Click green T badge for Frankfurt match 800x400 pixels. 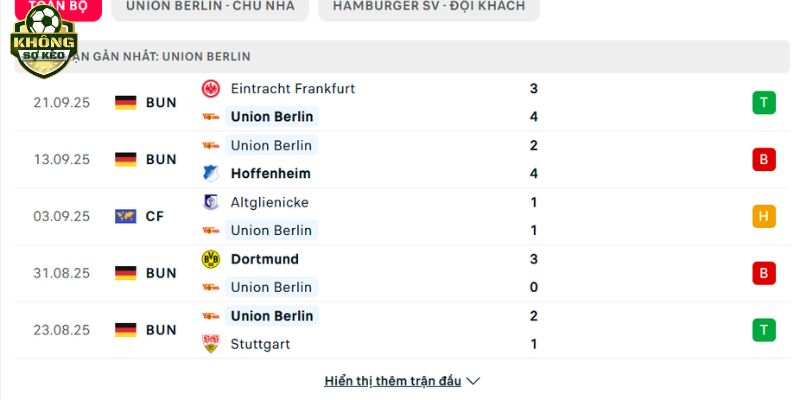[764, 103]
